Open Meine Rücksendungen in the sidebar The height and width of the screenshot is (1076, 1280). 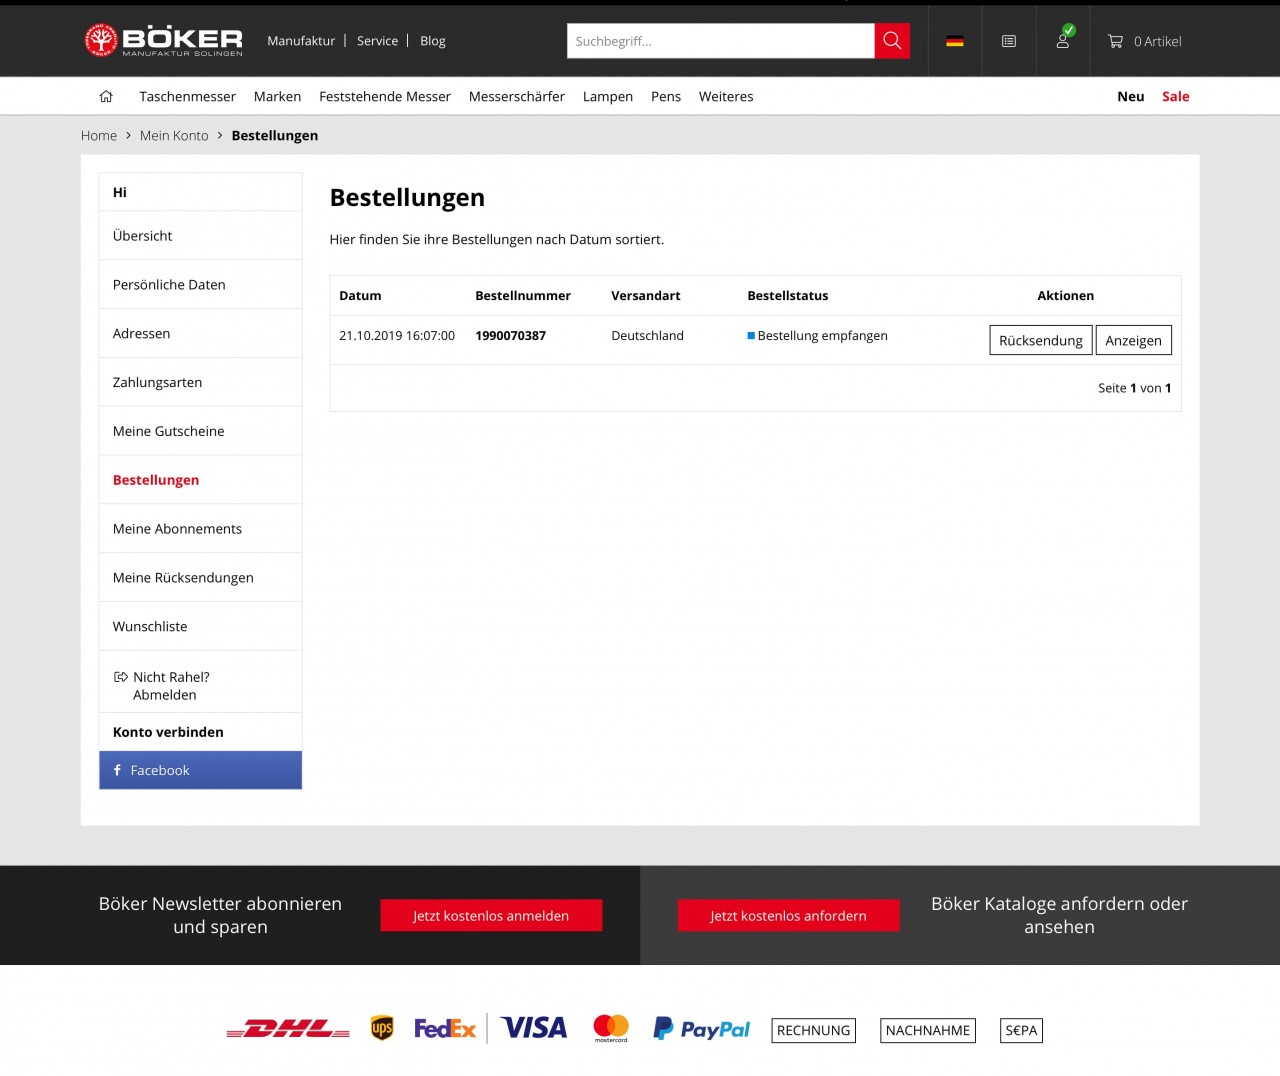tap(183, 578)
